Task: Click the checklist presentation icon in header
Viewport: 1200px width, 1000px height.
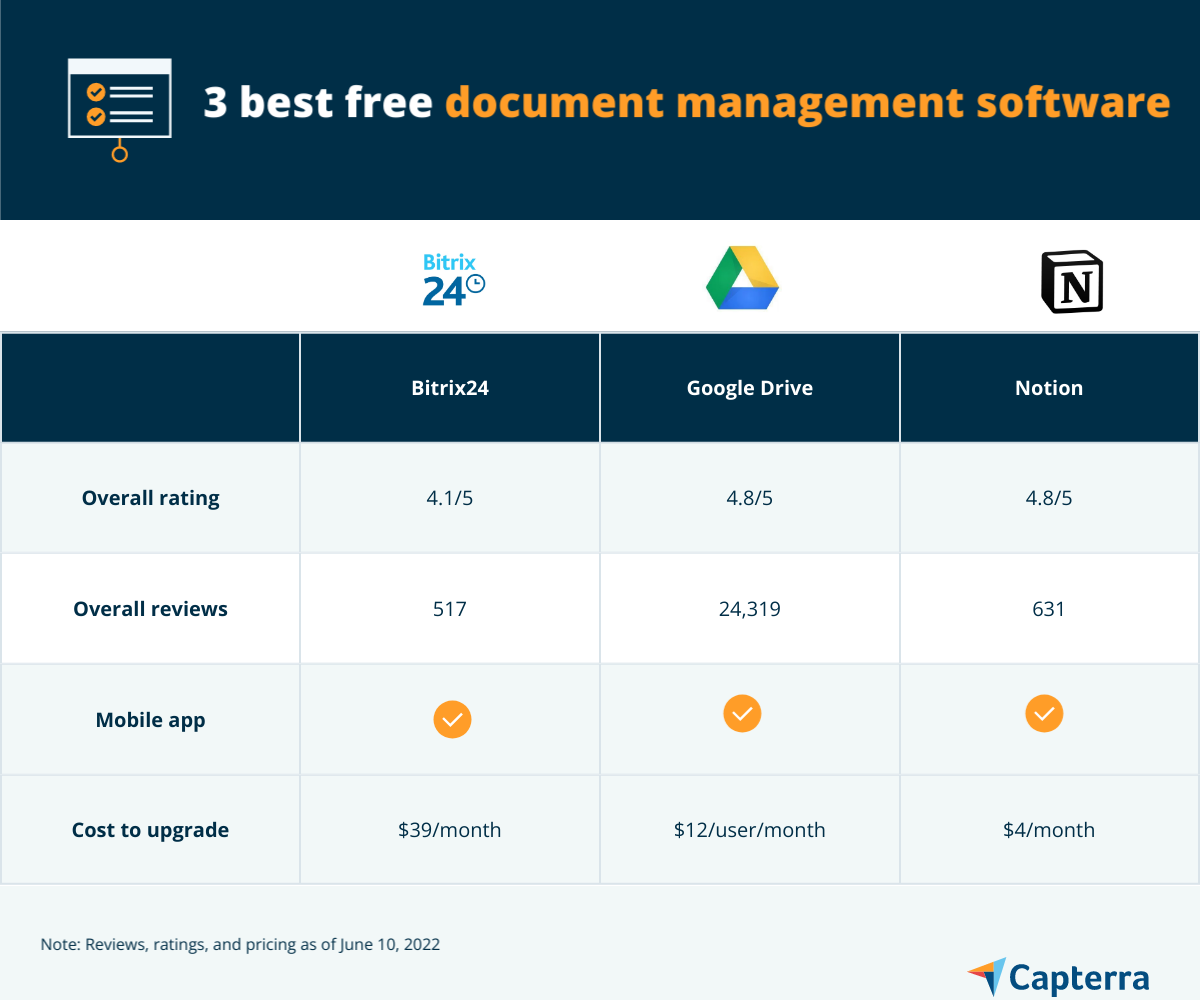Action: (119, 110)
